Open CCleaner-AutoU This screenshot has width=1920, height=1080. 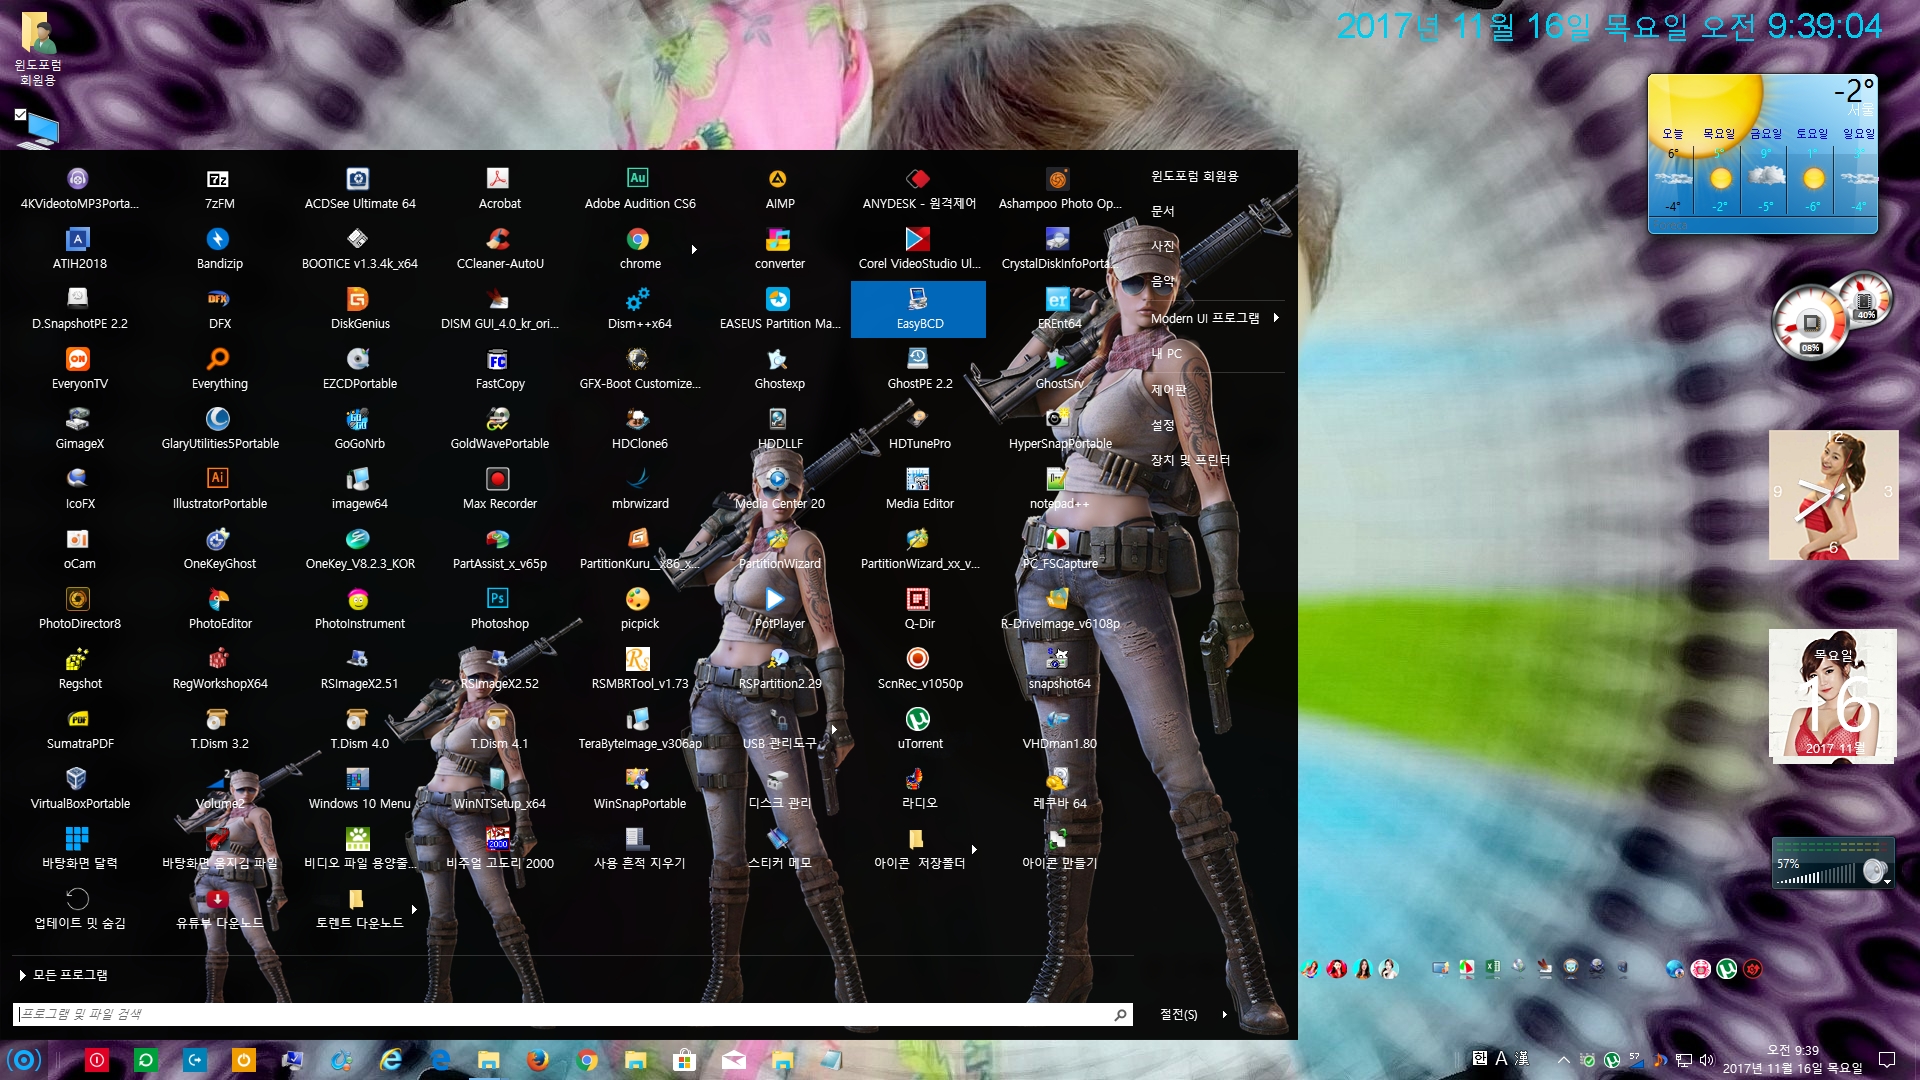499,250
